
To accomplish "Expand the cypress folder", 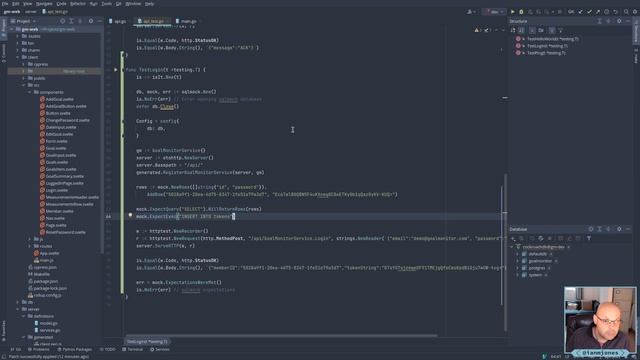I will (23, 64).
